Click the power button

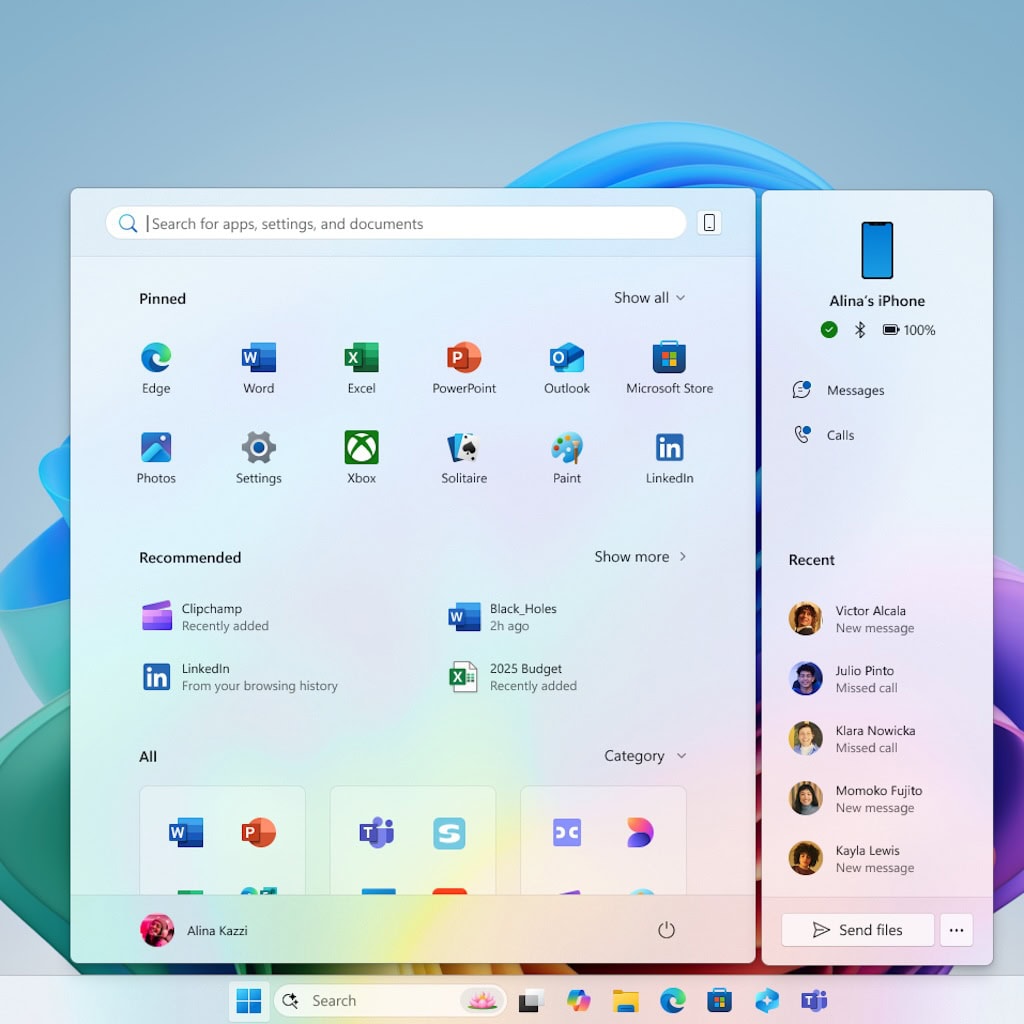tap(666, 930)
